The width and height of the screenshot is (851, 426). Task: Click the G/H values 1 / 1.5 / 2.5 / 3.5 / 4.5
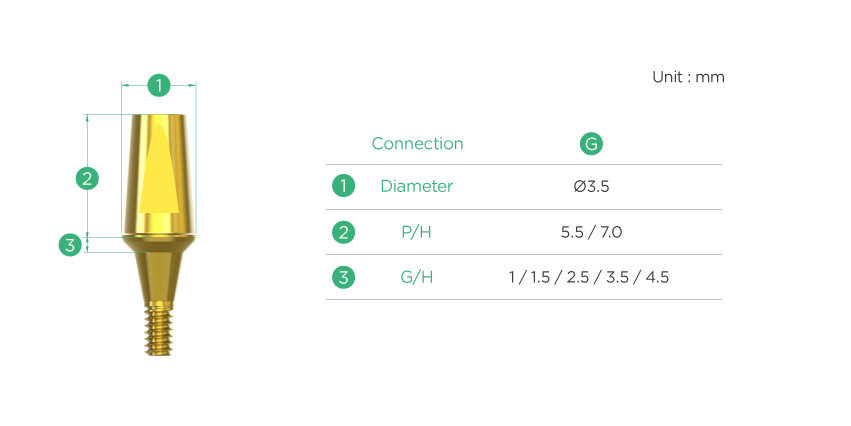point(589,277)
